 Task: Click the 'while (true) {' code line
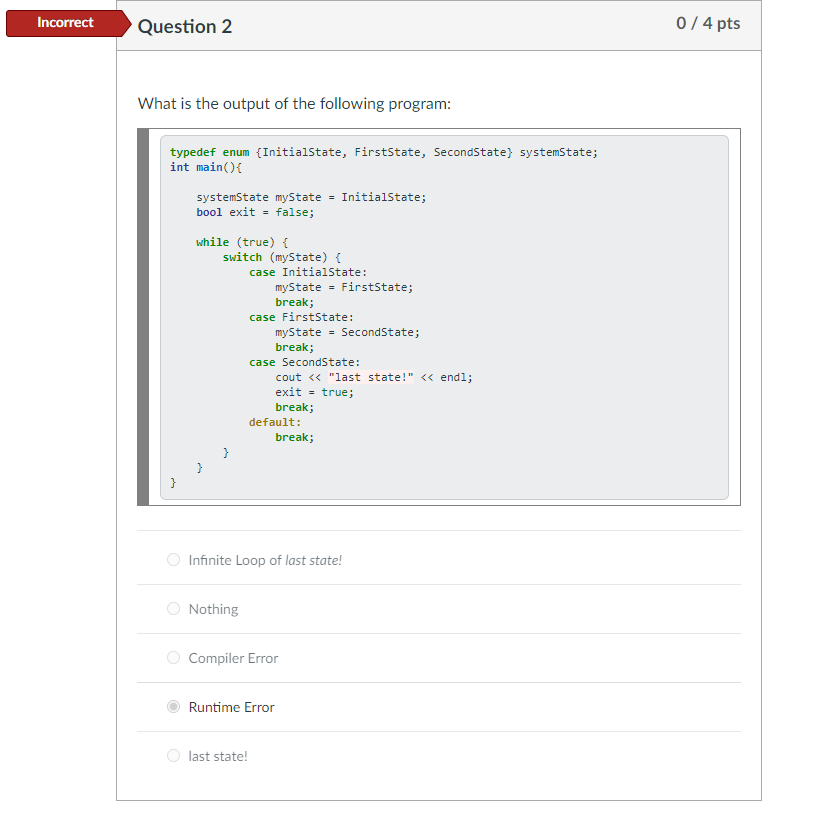tap(242, 242)
